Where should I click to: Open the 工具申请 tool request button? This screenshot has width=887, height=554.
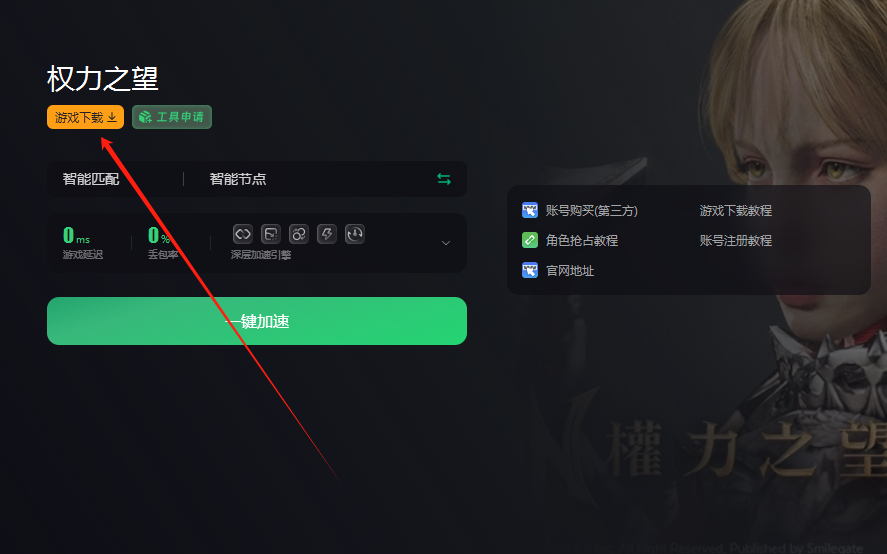172,117
